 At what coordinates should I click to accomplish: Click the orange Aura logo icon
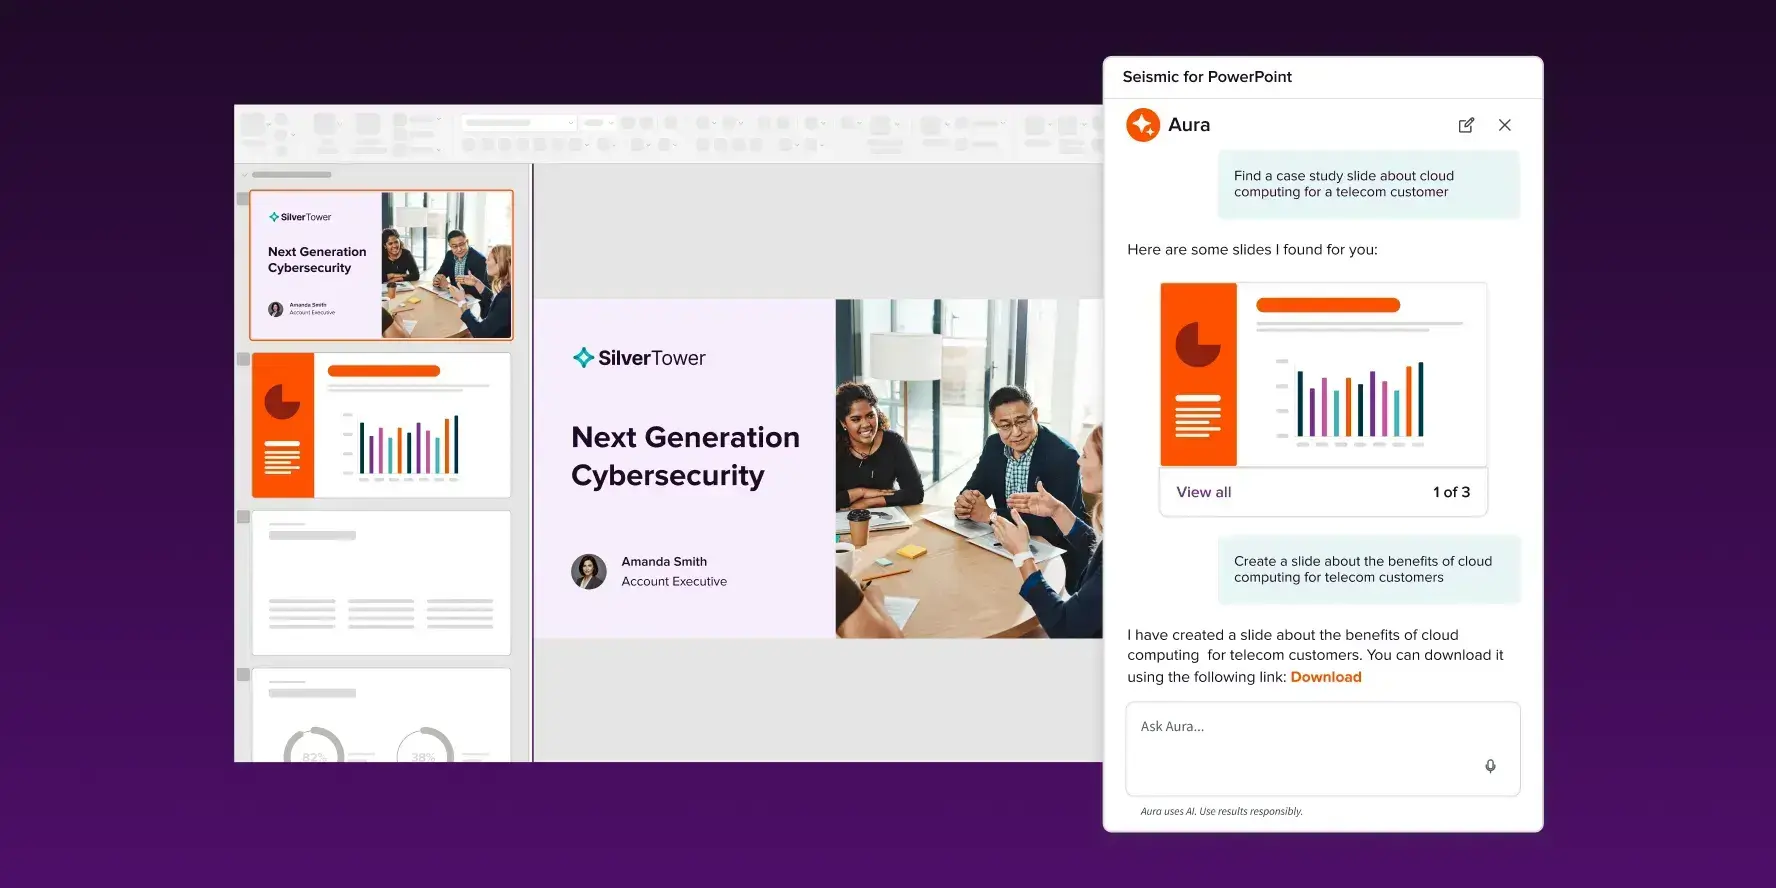tap(1143, 125)
